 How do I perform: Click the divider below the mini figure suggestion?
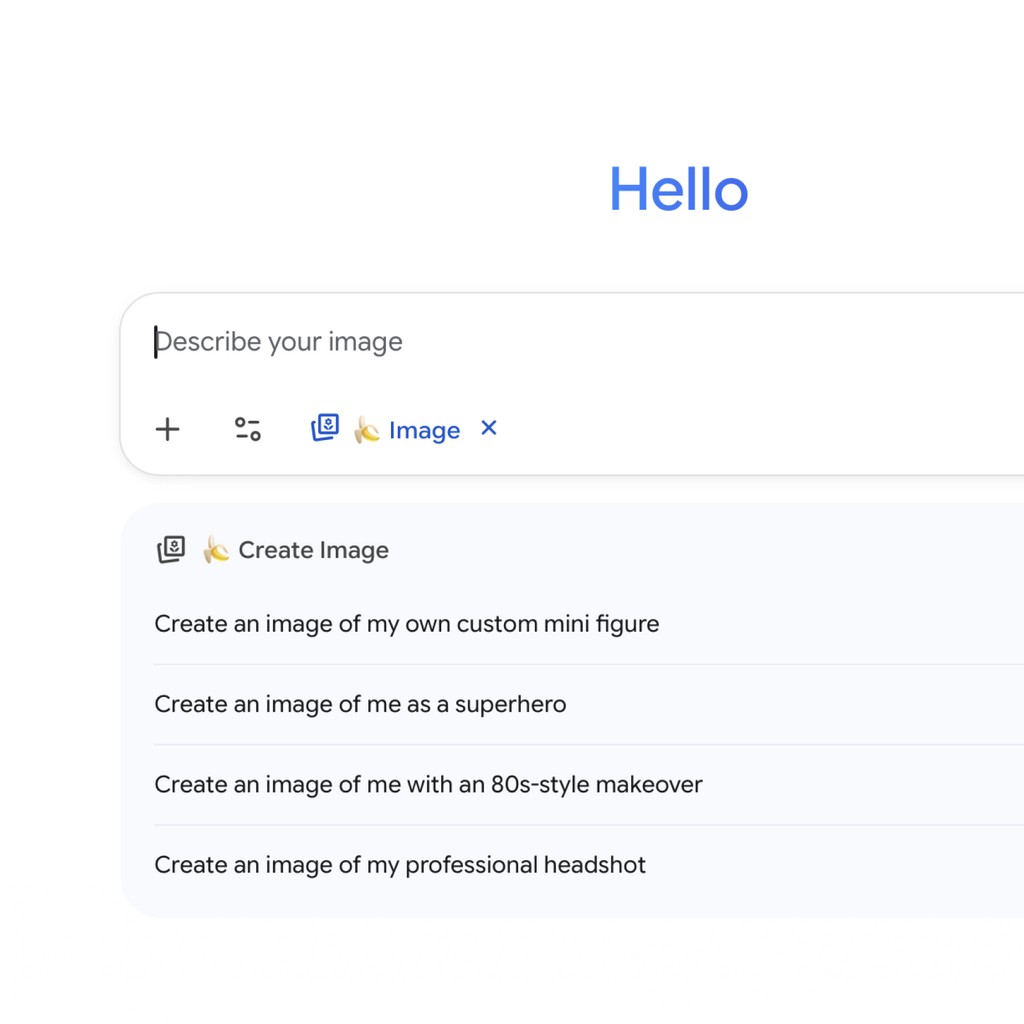(x=580, y=664)
